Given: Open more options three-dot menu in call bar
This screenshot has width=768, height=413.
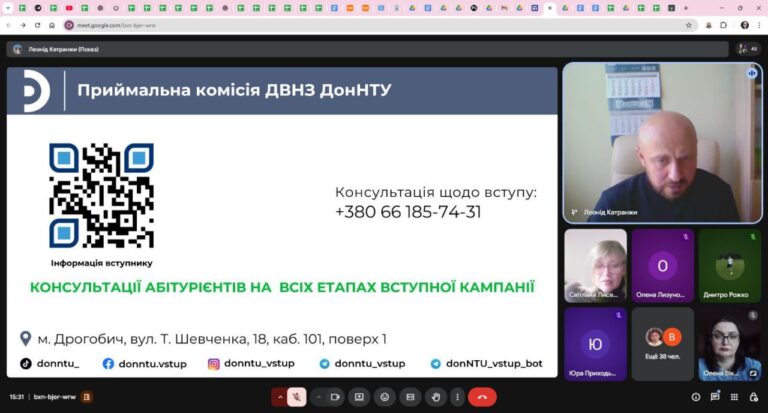Looking at the screenshot, I should click(x=457, y=397).
